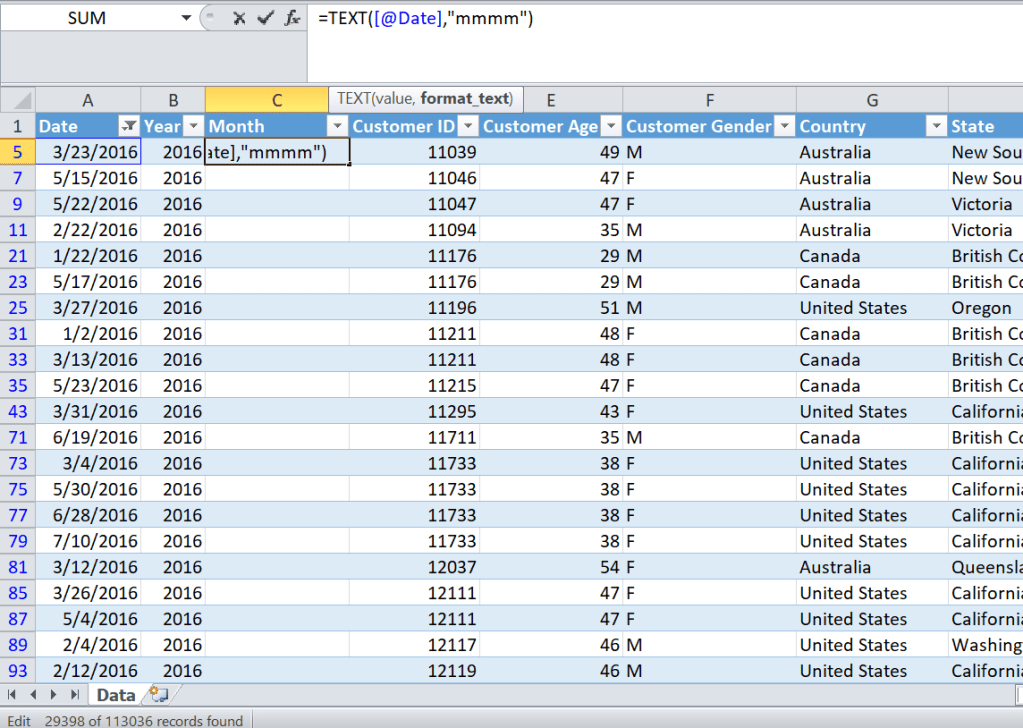Screen dimensions: 1023x728
Task: Select row header 25
Action: 17,308
